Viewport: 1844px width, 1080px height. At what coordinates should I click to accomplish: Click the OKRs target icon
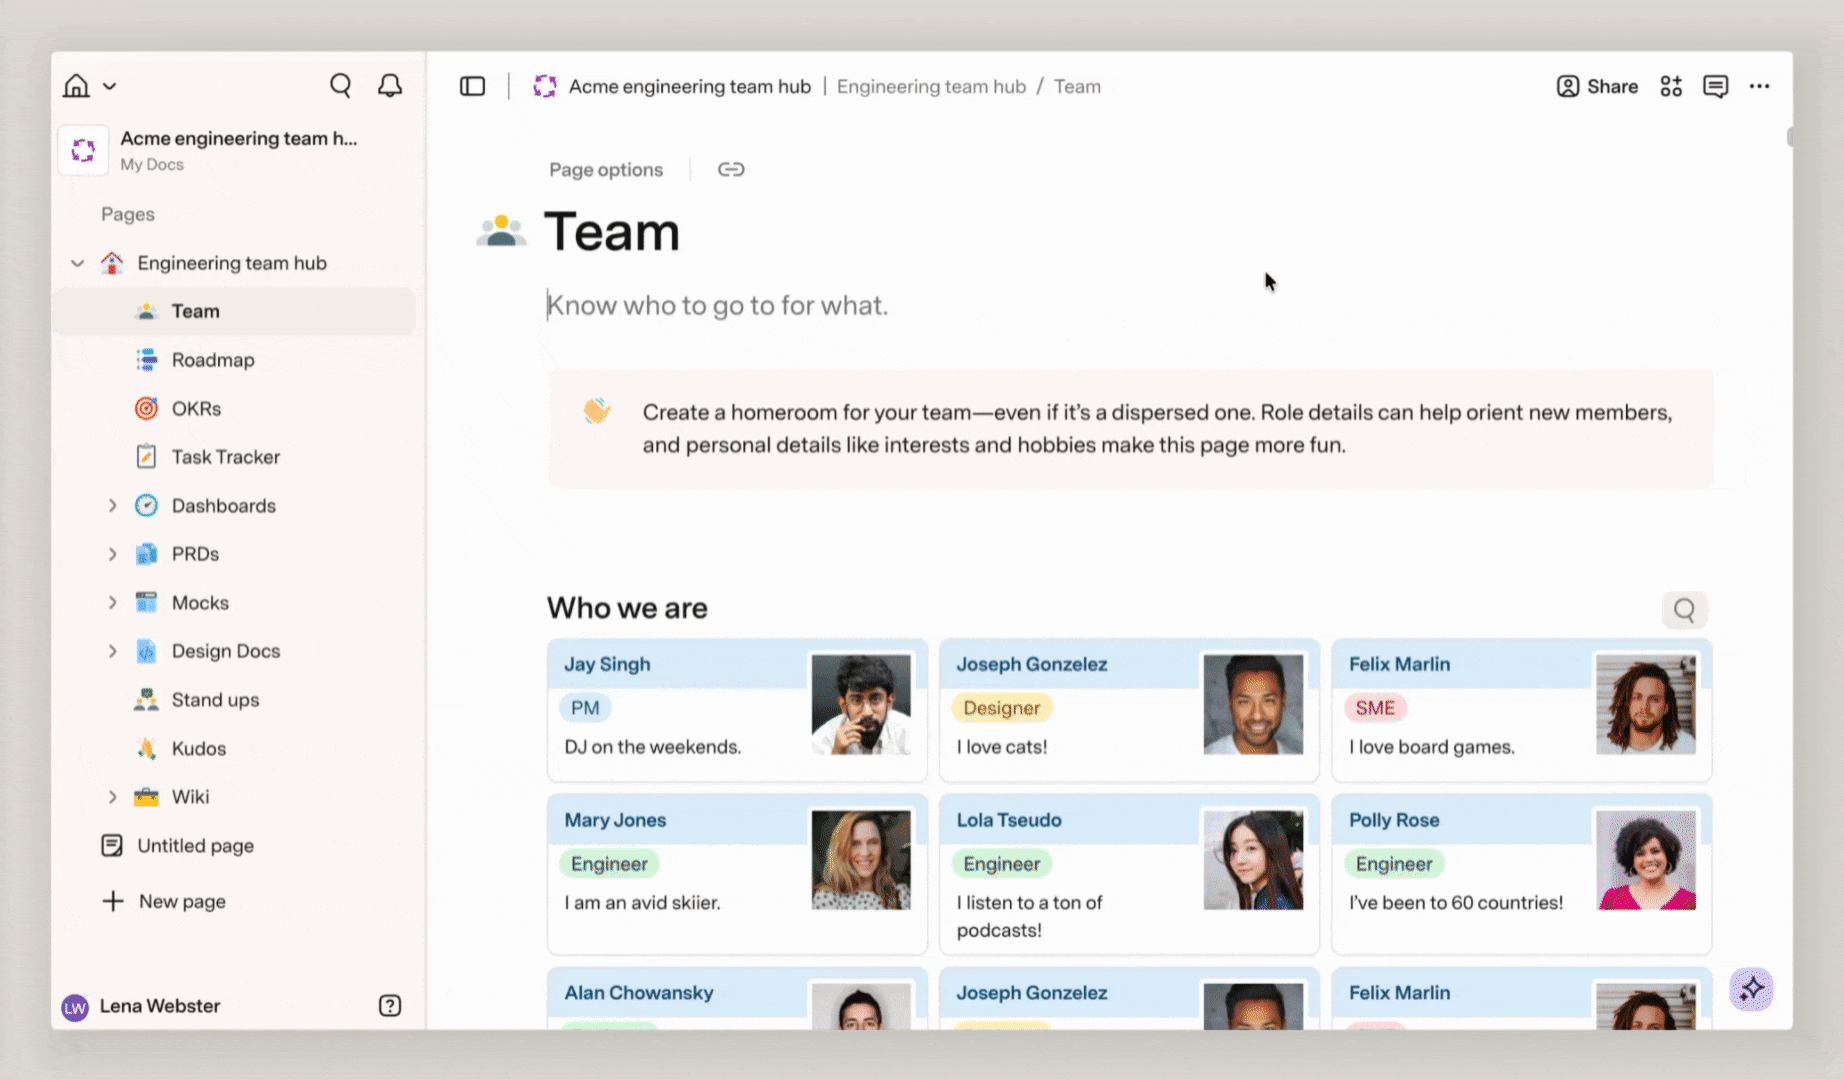146,408
